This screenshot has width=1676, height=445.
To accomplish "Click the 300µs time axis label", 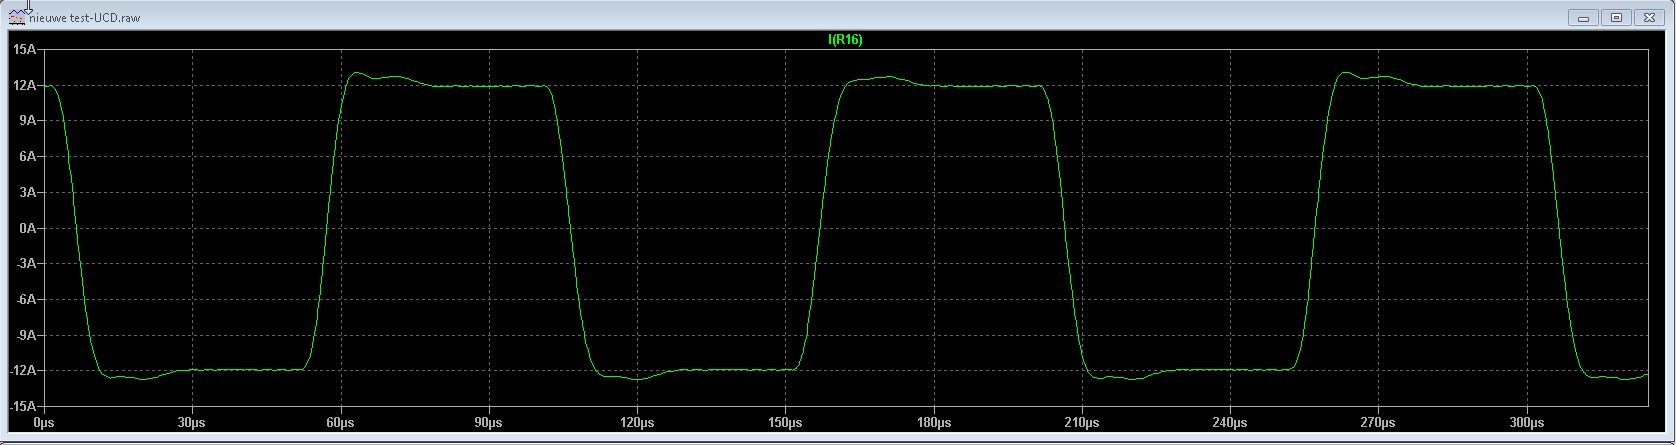I will [1527, 423].
